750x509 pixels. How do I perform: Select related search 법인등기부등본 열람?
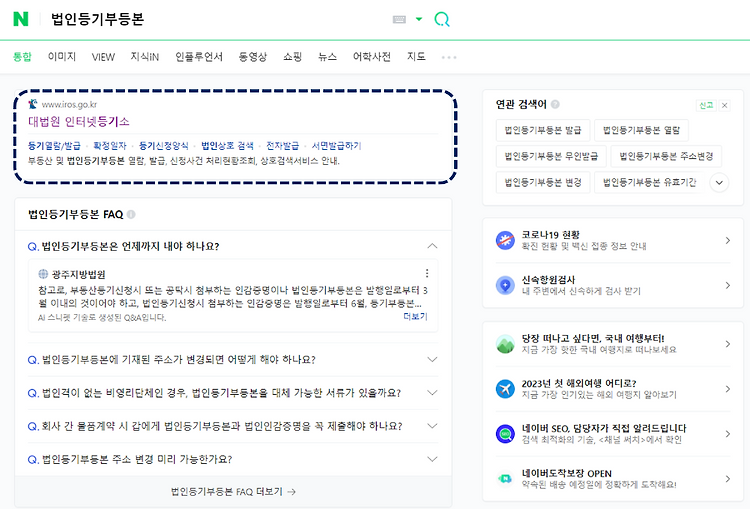point(641,130)
